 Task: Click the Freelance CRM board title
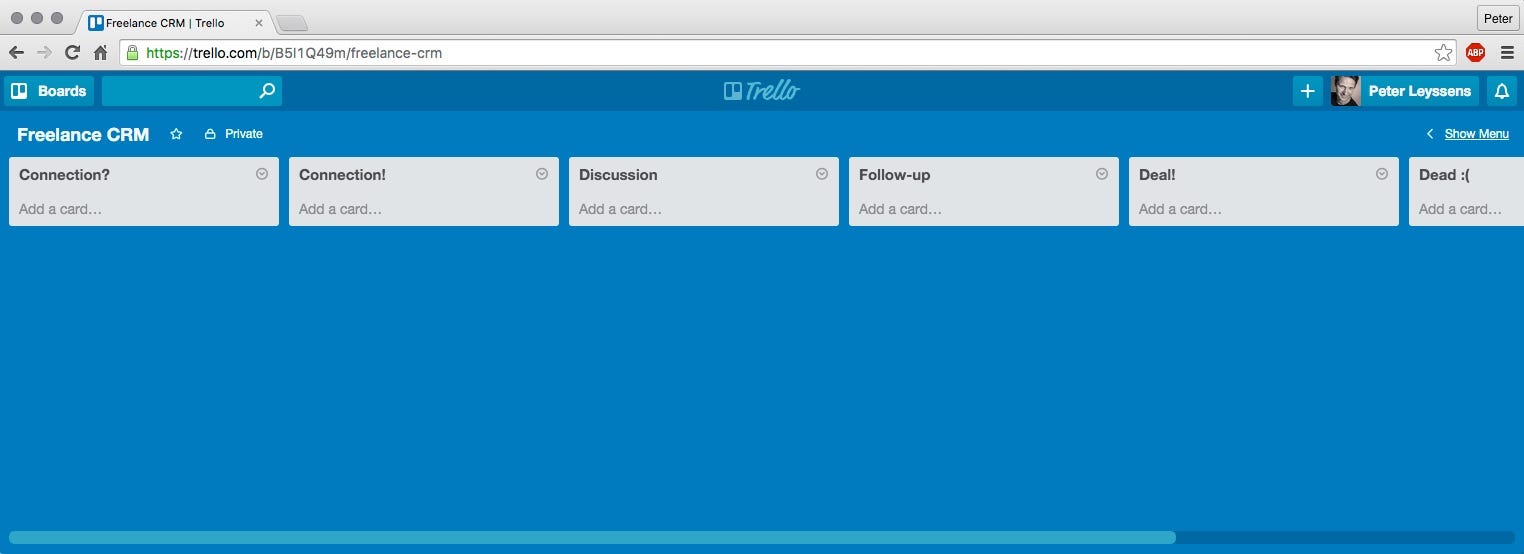click(x=83, y=134)
